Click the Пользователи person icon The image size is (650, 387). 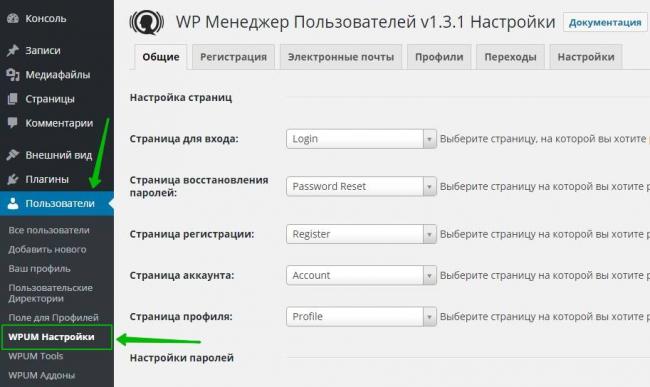[13, 203]
